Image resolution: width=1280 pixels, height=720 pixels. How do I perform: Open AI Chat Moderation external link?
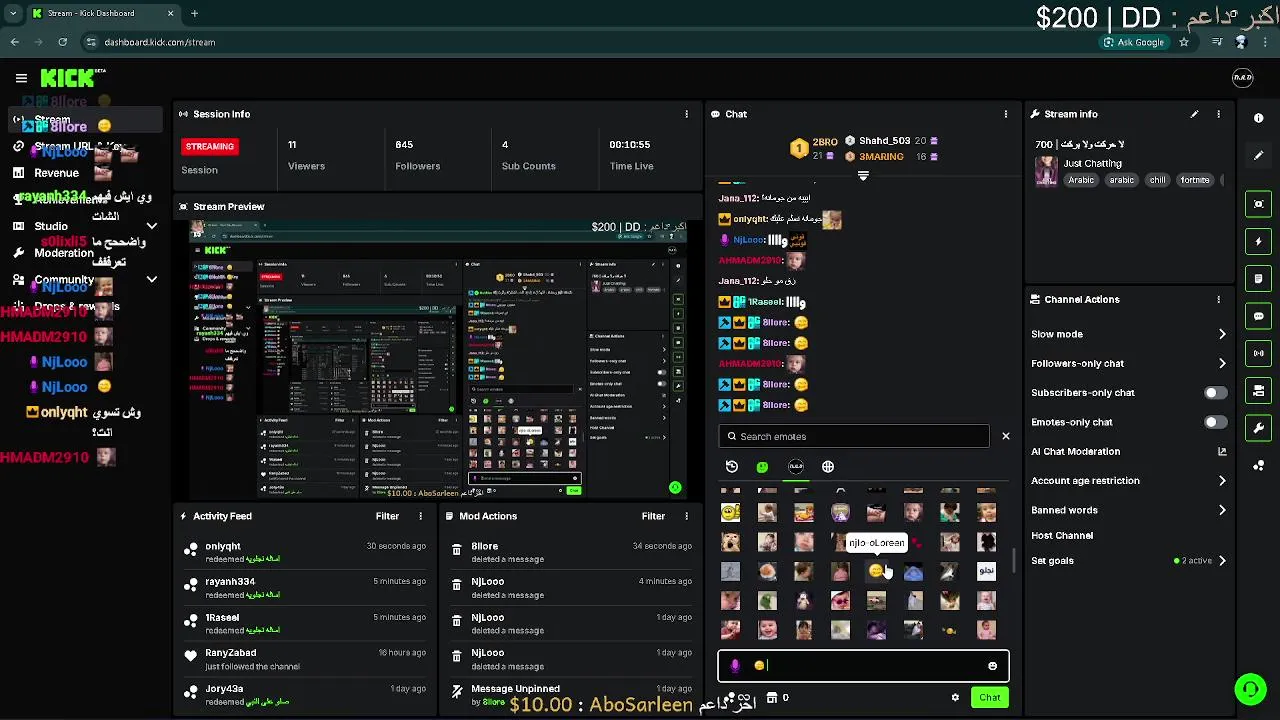click(x=1221, y=452)
